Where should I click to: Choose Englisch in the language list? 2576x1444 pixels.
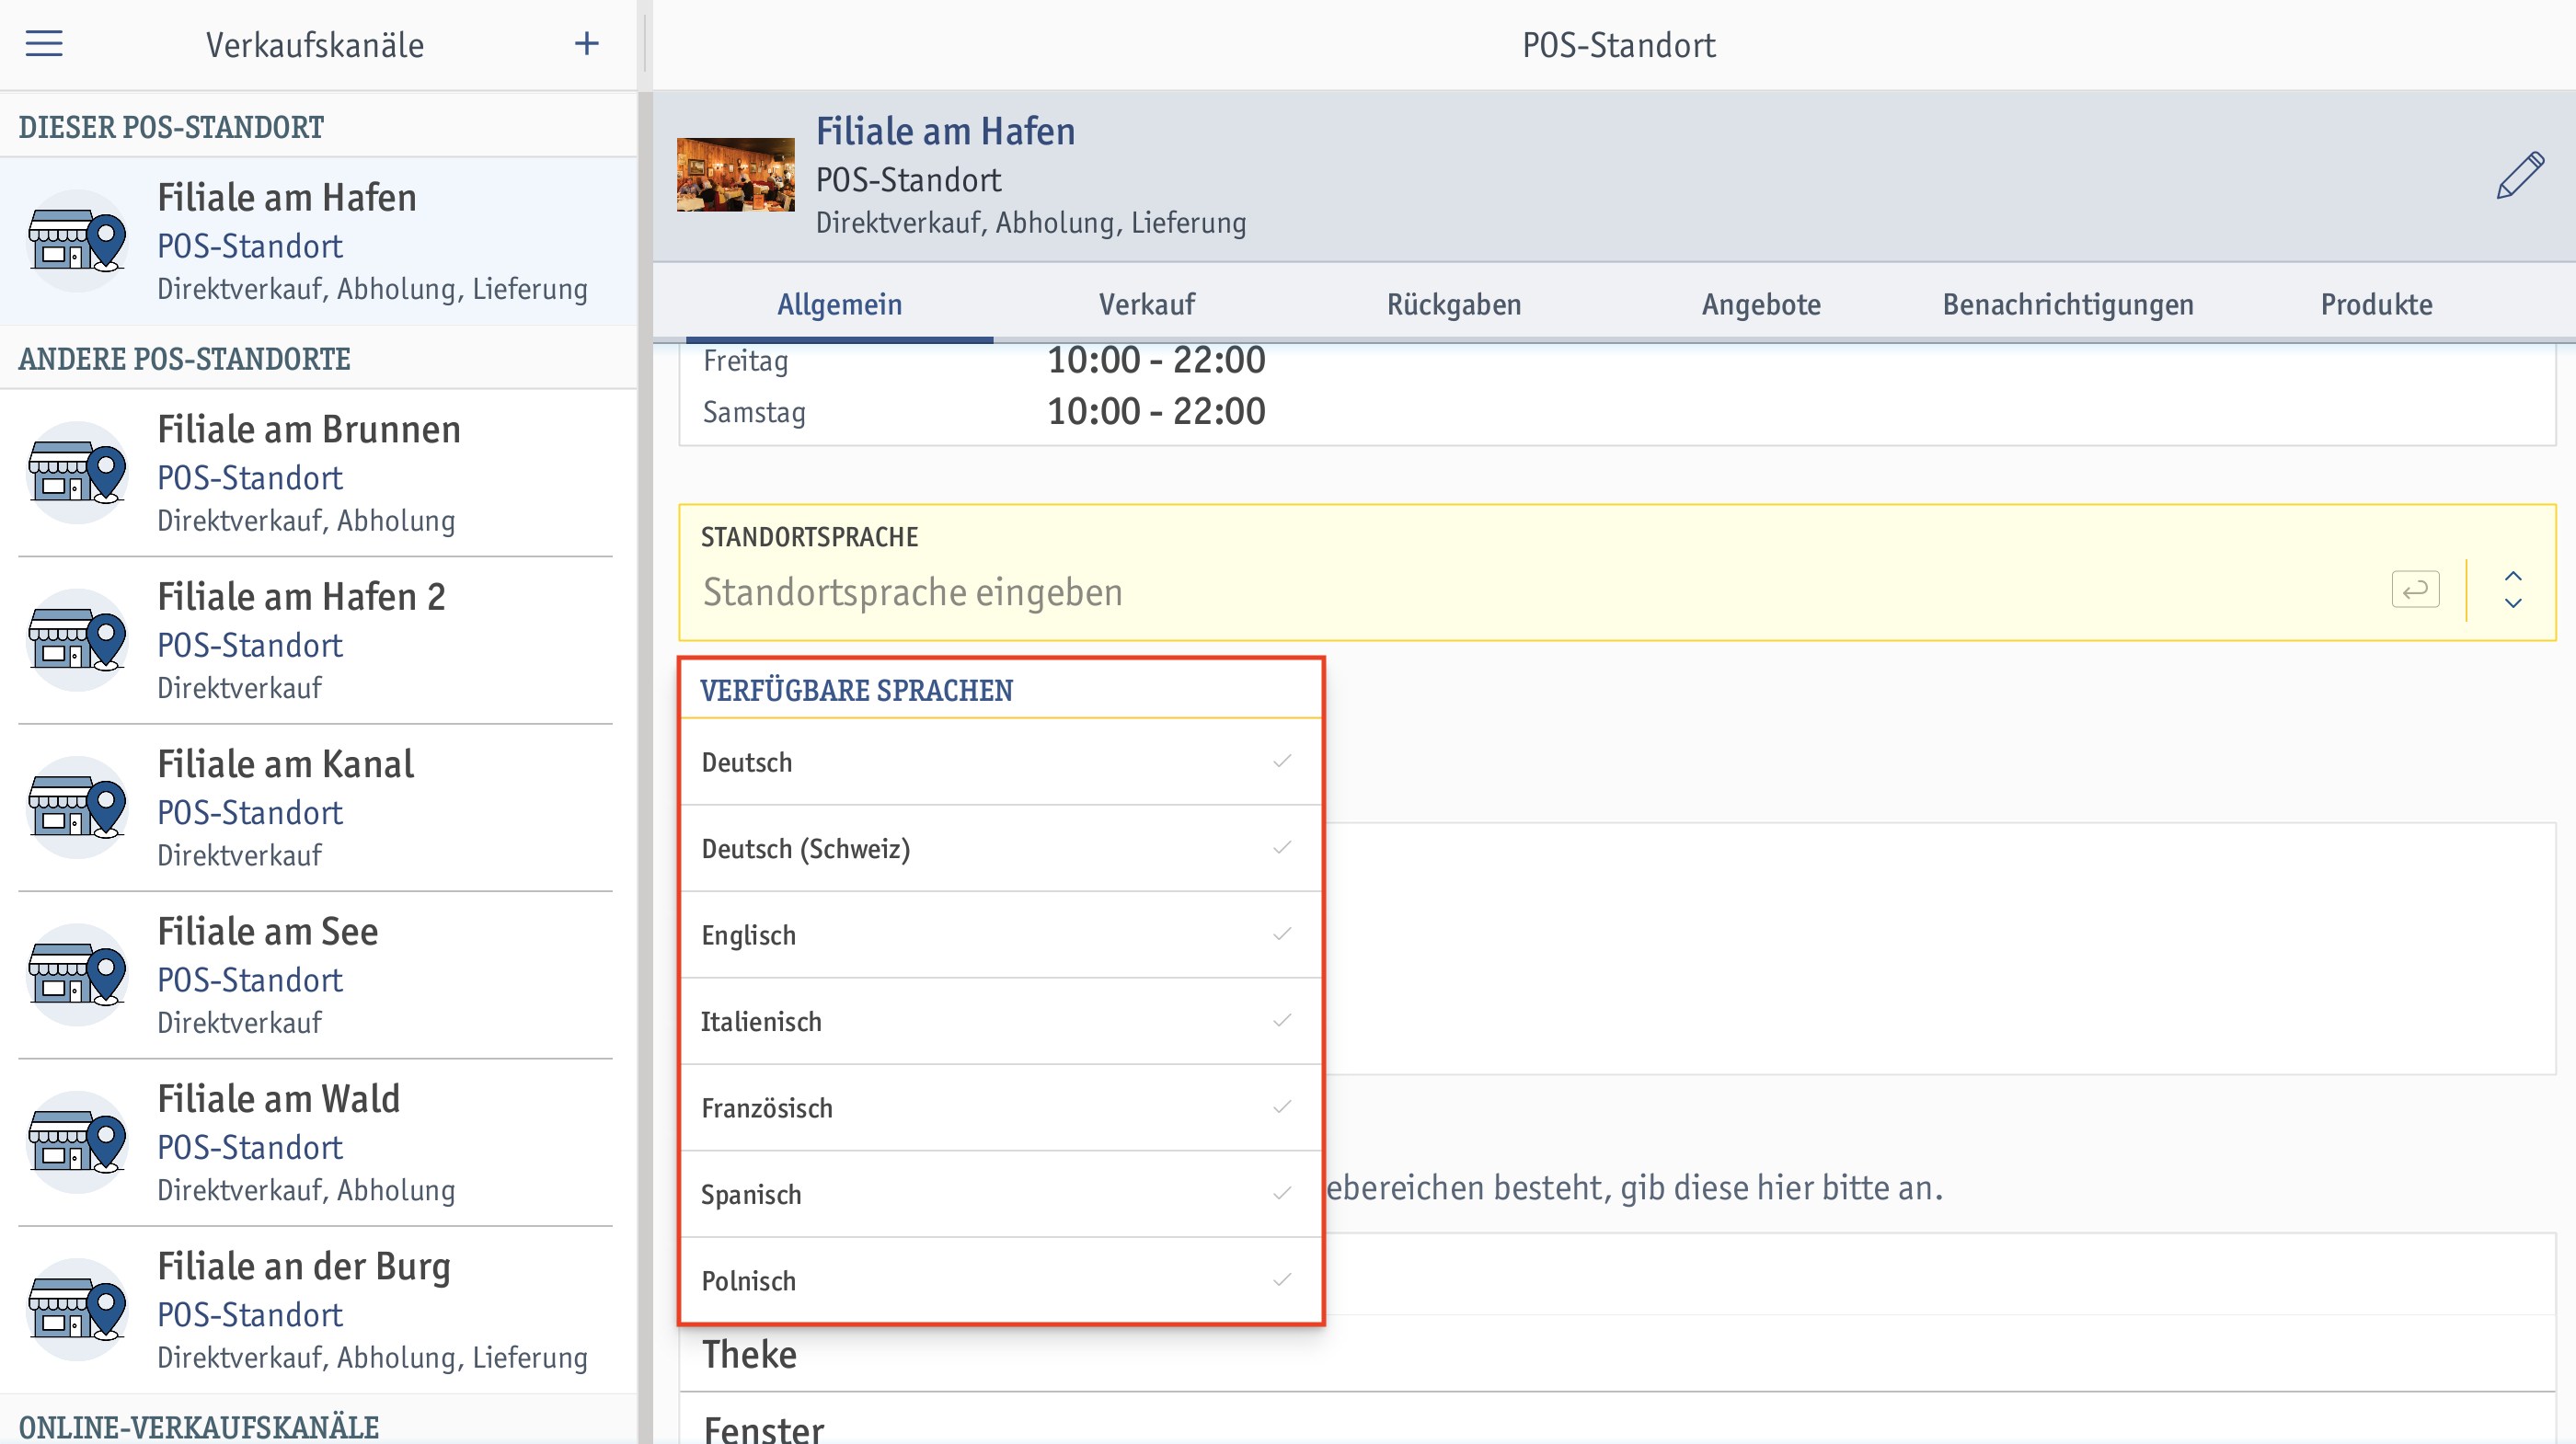point(1001,935)
